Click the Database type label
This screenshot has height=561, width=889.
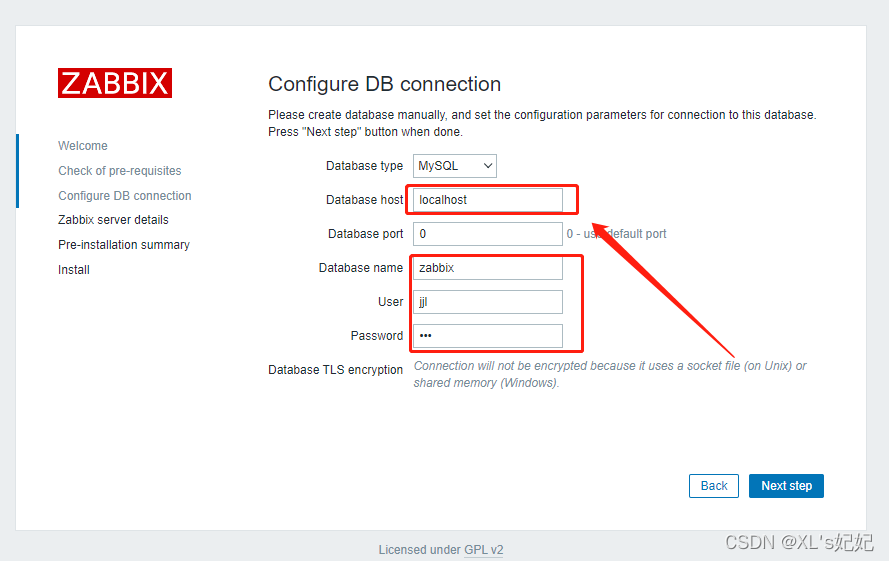click(365, 166)
